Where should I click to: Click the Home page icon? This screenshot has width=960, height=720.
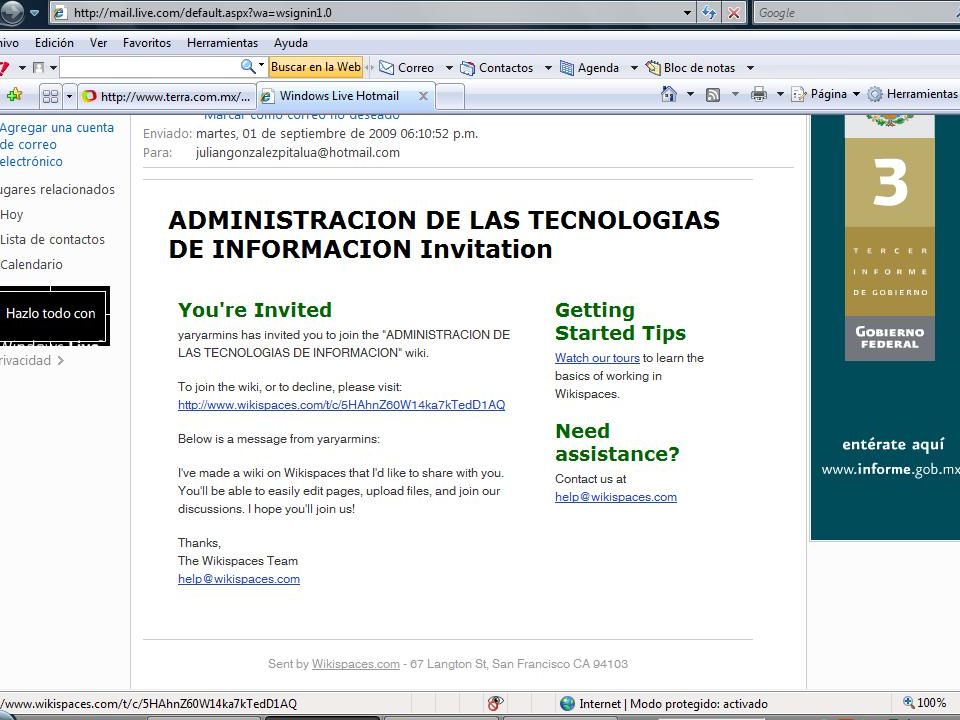tap(669, 94)
